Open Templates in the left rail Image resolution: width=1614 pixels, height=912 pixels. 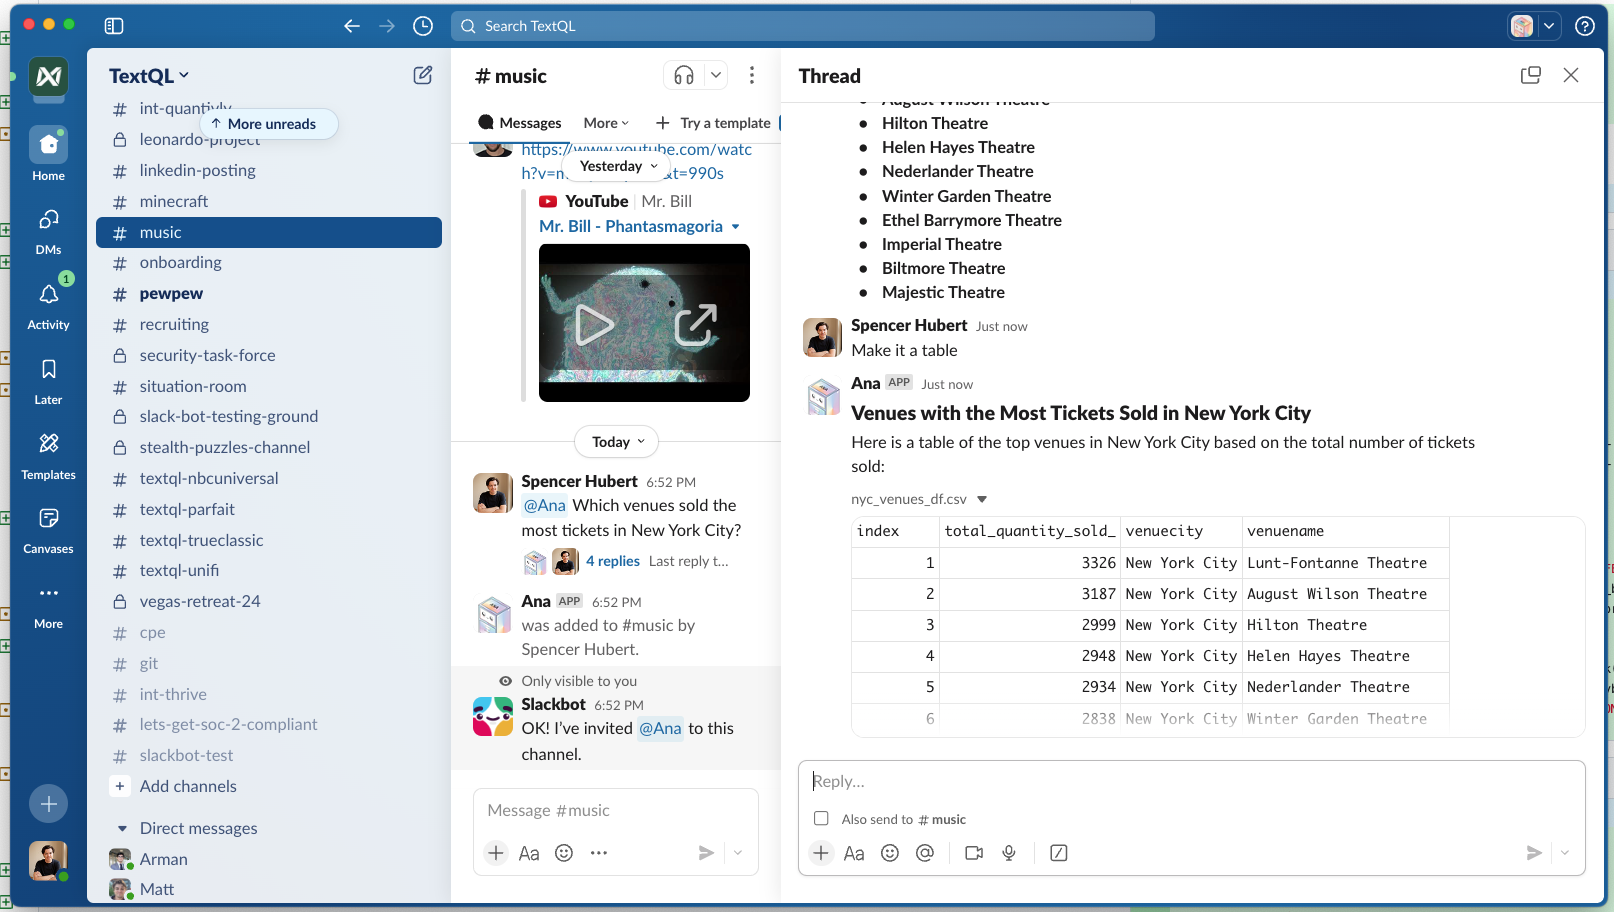pos(48,455)
